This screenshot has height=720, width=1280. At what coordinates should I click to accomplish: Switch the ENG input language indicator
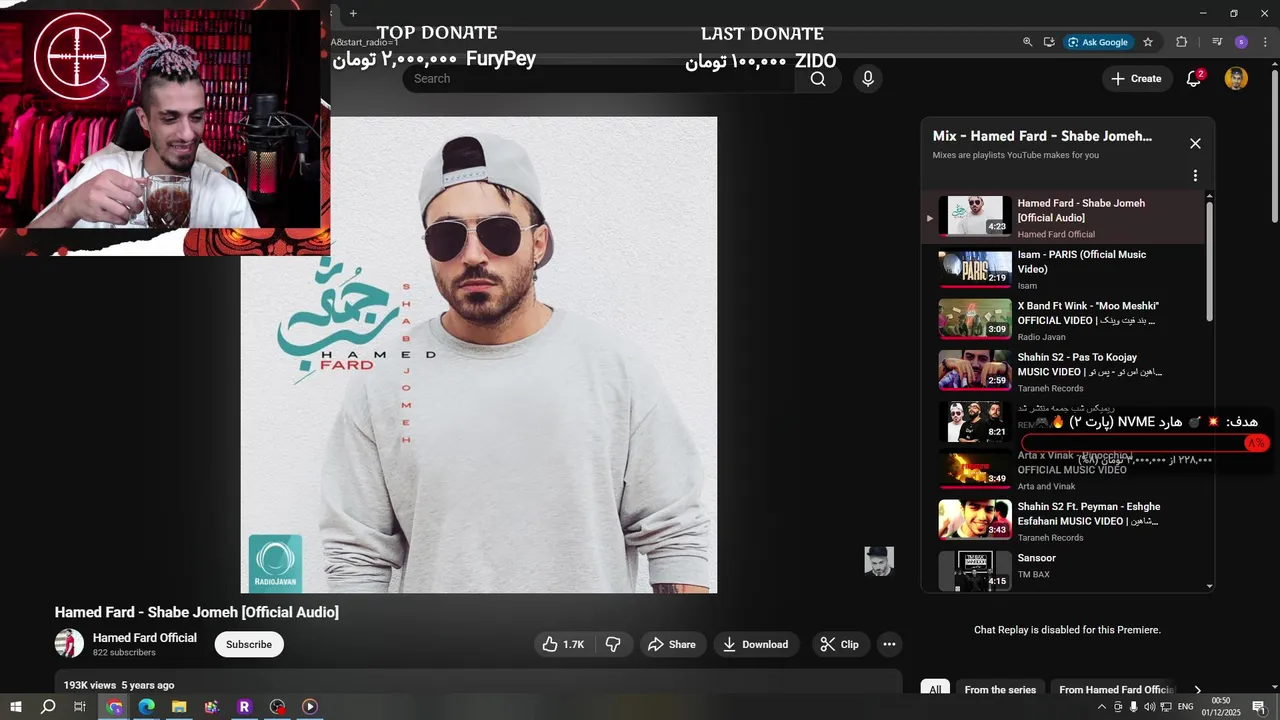pyautogui.click(x=1185, y=707)
